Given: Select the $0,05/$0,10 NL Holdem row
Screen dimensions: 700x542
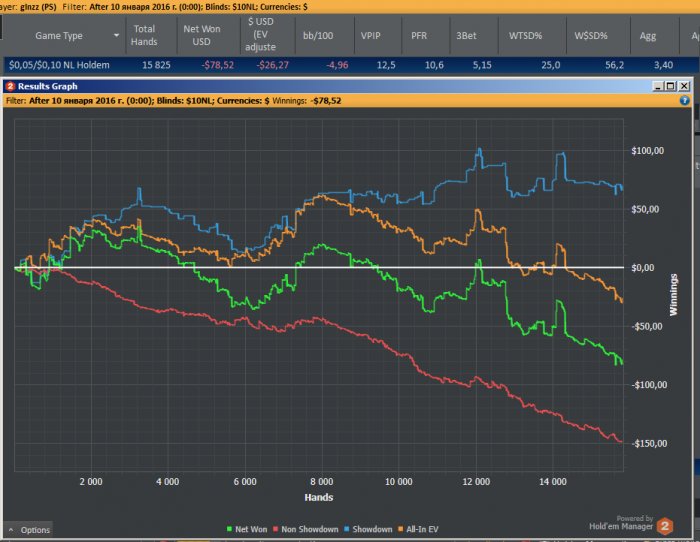Looking at the screenshot, I should click(x=351, y=65).
